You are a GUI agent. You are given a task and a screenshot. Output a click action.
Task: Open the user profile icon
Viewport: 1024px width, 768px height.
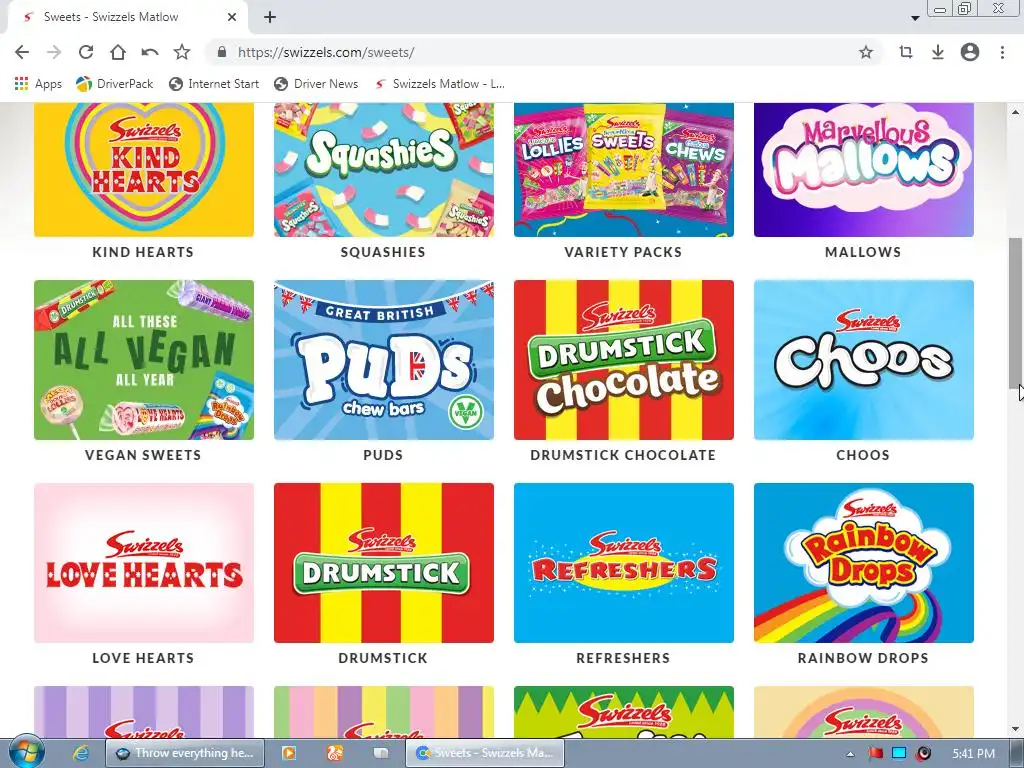pos(970,52)
